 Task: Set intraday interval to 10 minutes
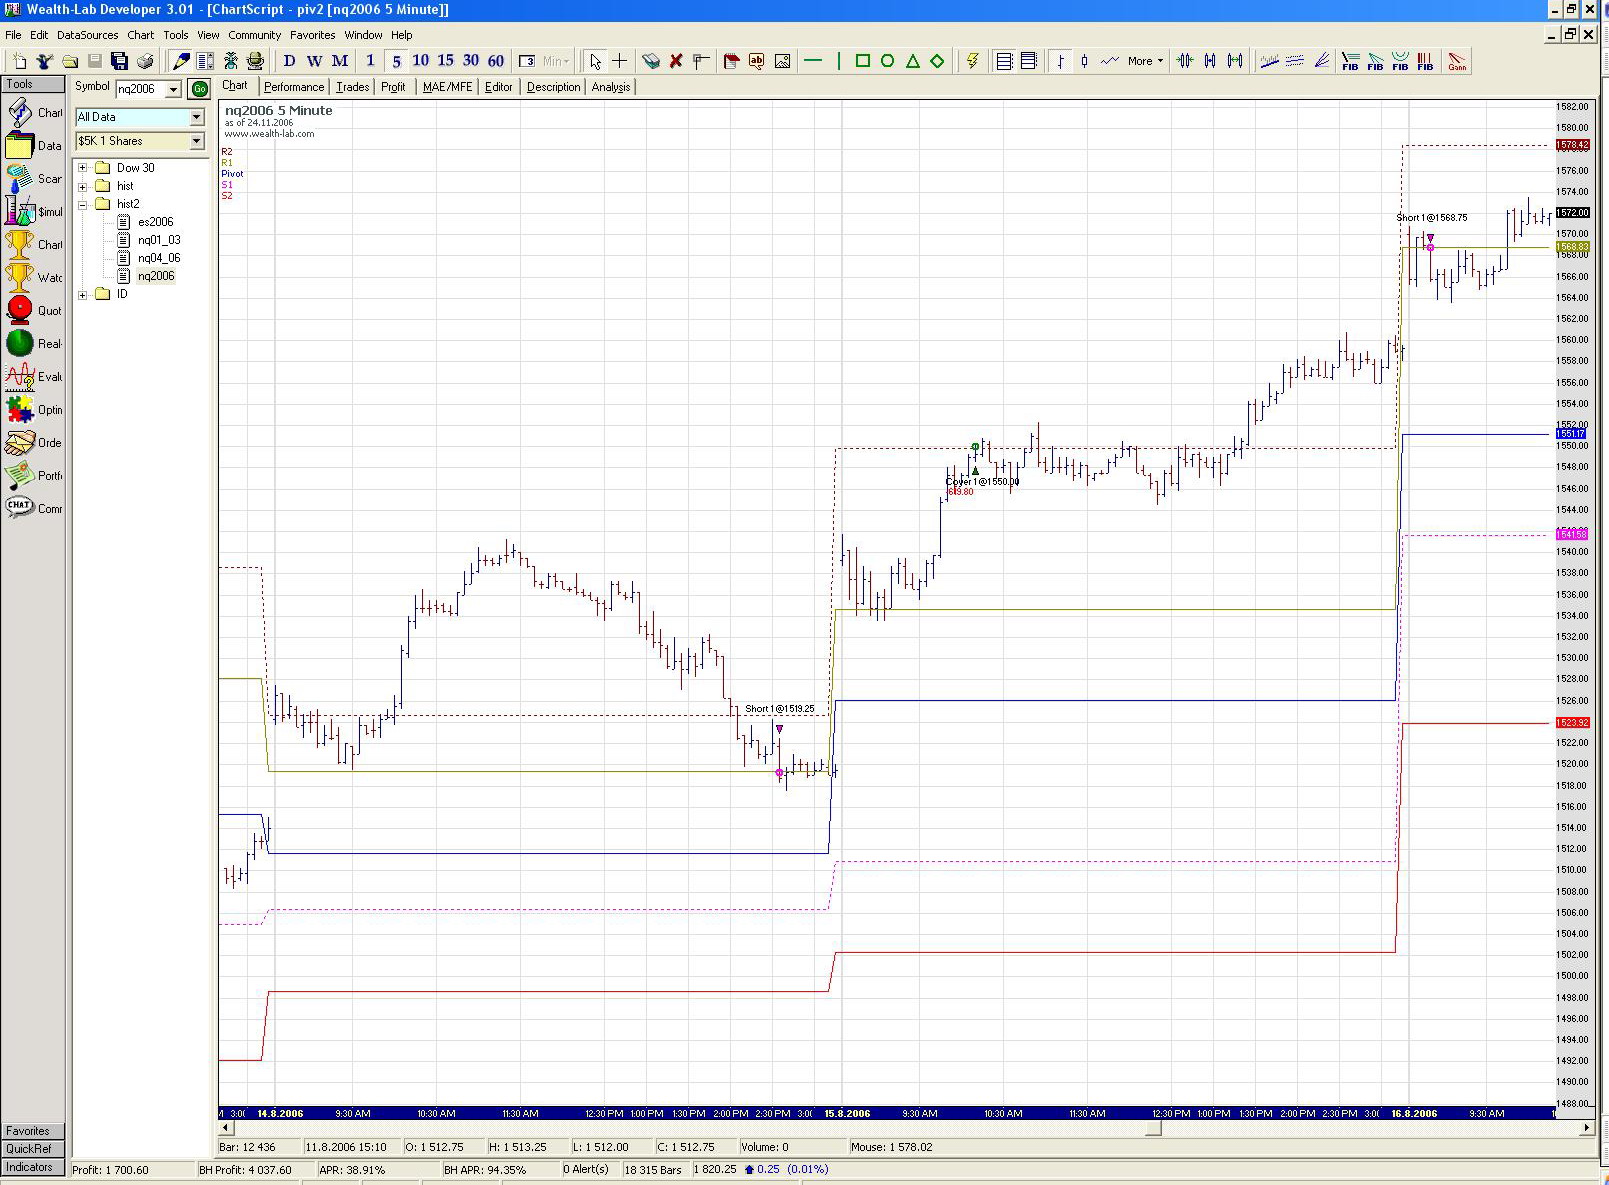tap(421, 61)
